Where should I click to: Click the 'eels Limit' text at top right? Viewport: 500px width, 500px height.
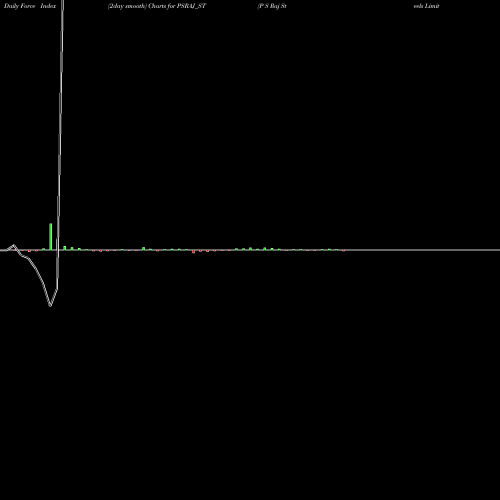pos(426,6)
